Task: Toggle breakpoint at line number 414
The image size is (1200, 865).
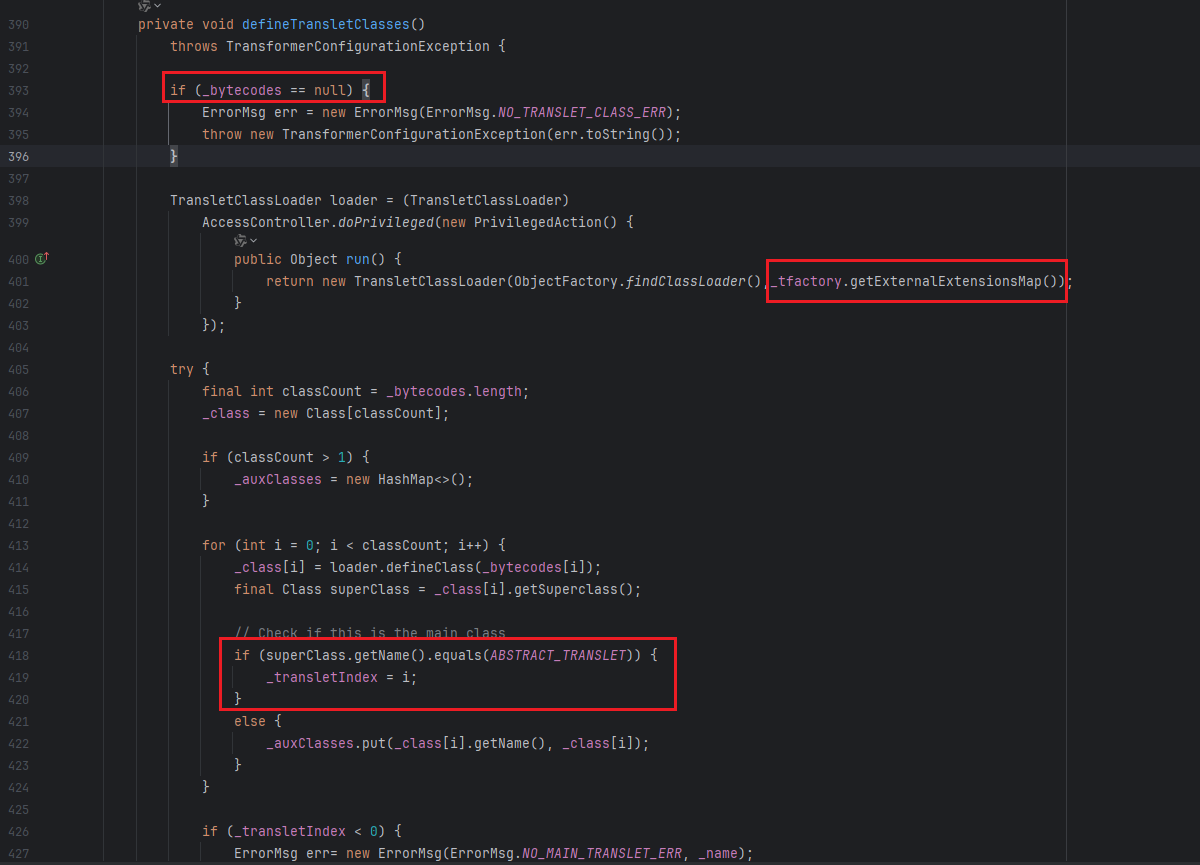Action: coord(18,568)
